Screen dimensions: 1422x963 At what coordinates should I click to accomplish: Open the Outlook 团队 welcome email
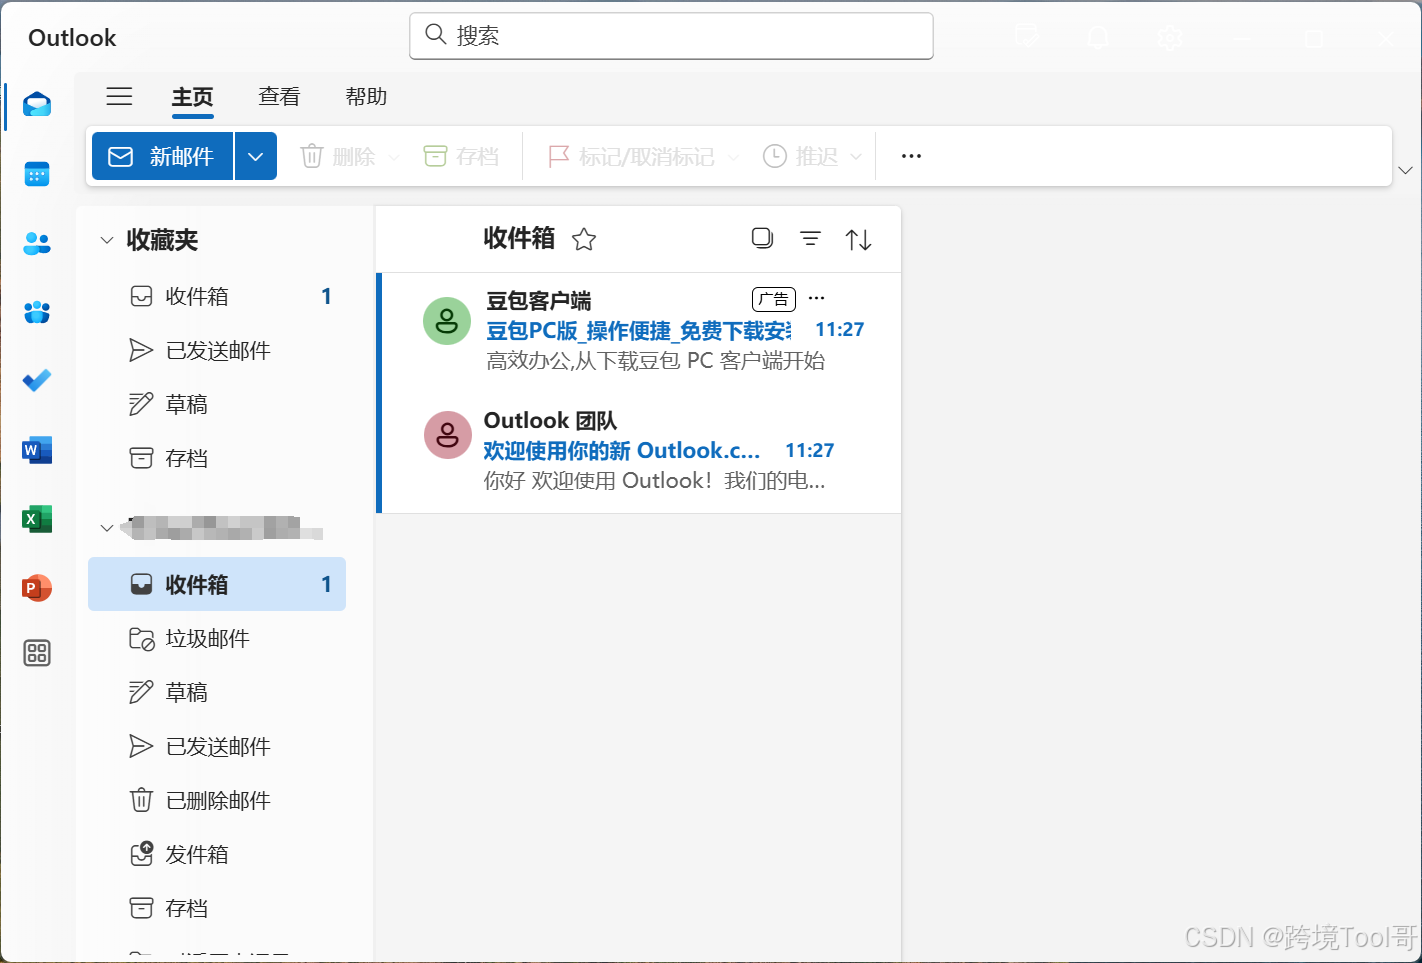coord(641,452)
